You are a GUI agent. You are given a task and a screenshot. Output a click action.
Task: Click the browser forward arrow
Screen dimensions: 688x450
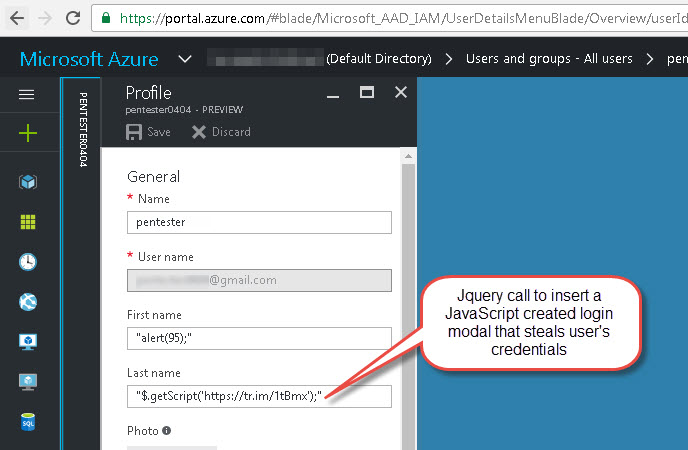(x=45, y=18)
